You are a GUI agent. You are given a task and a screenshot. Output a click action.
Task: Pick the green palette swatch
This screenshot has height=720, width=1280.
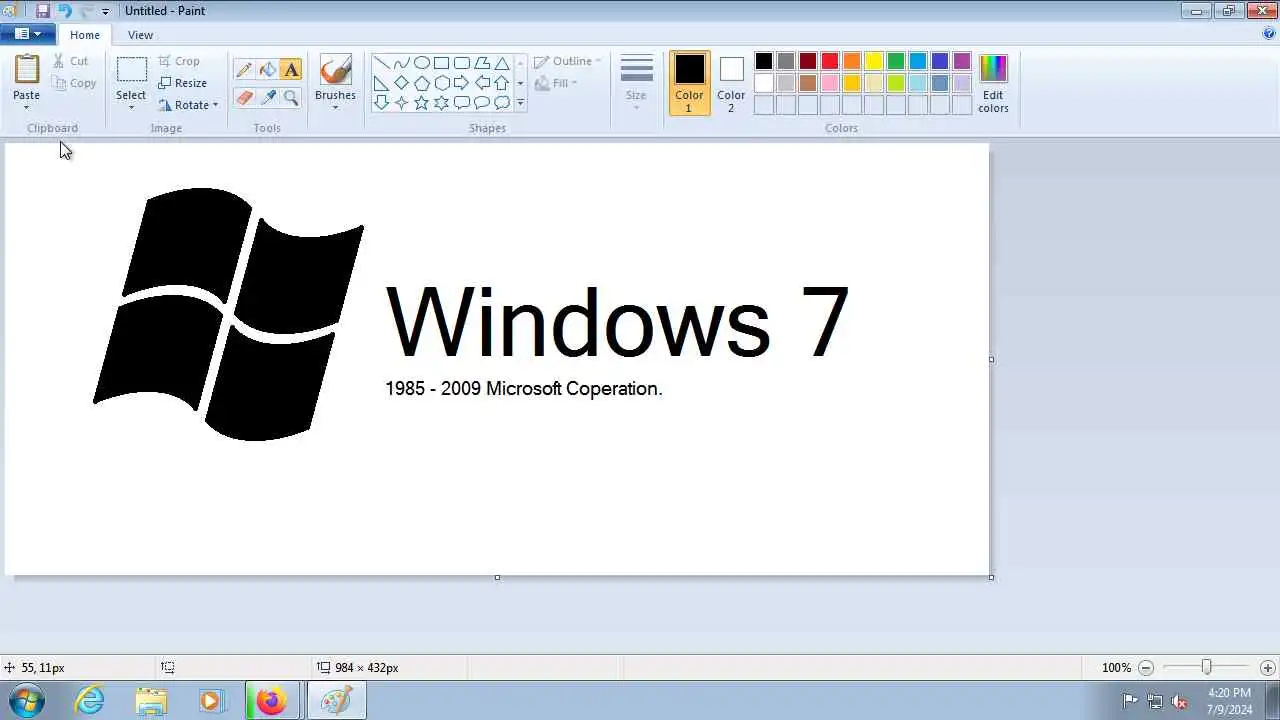click(x=896, y=61)
